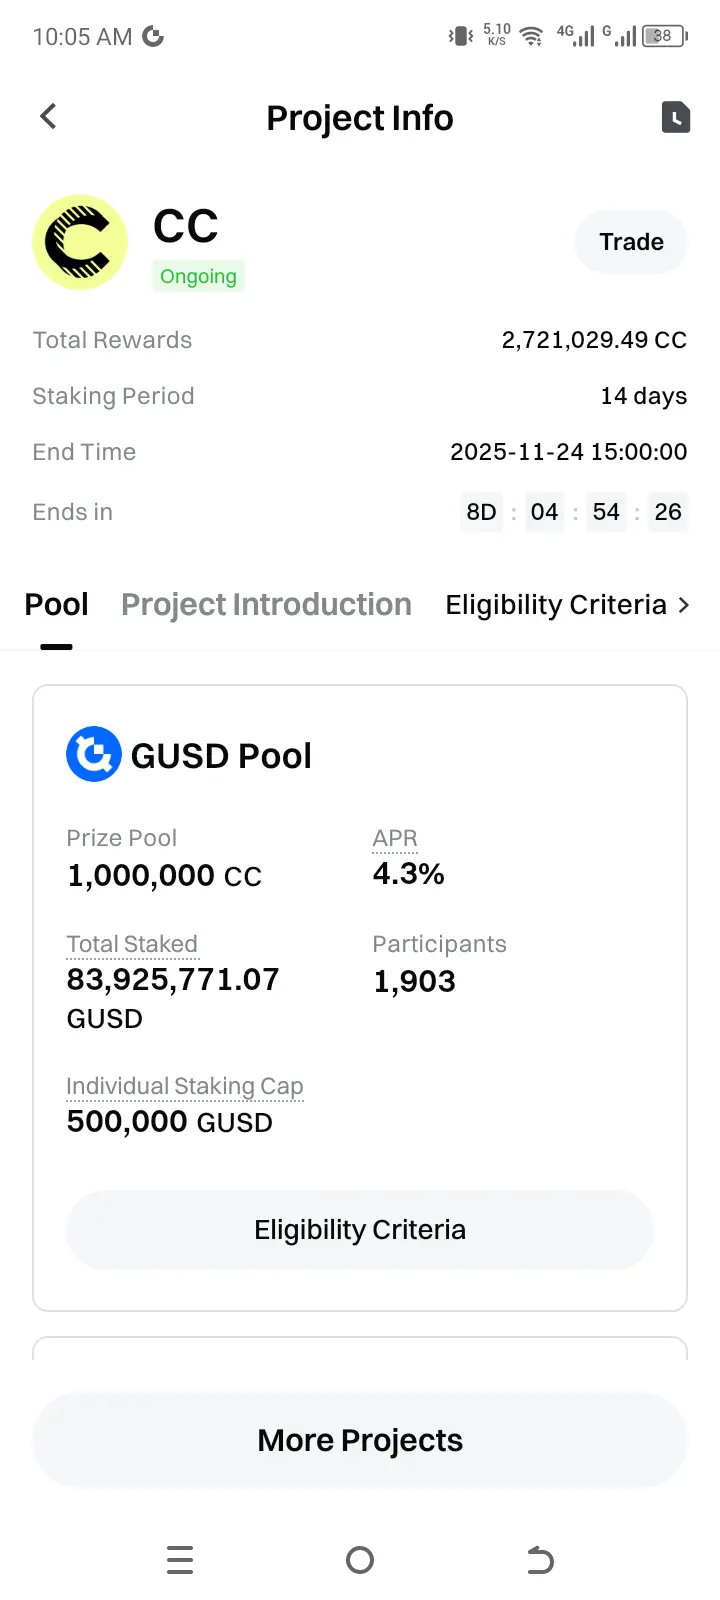
Task: Tap the battery status indicator
Action: 664,37
